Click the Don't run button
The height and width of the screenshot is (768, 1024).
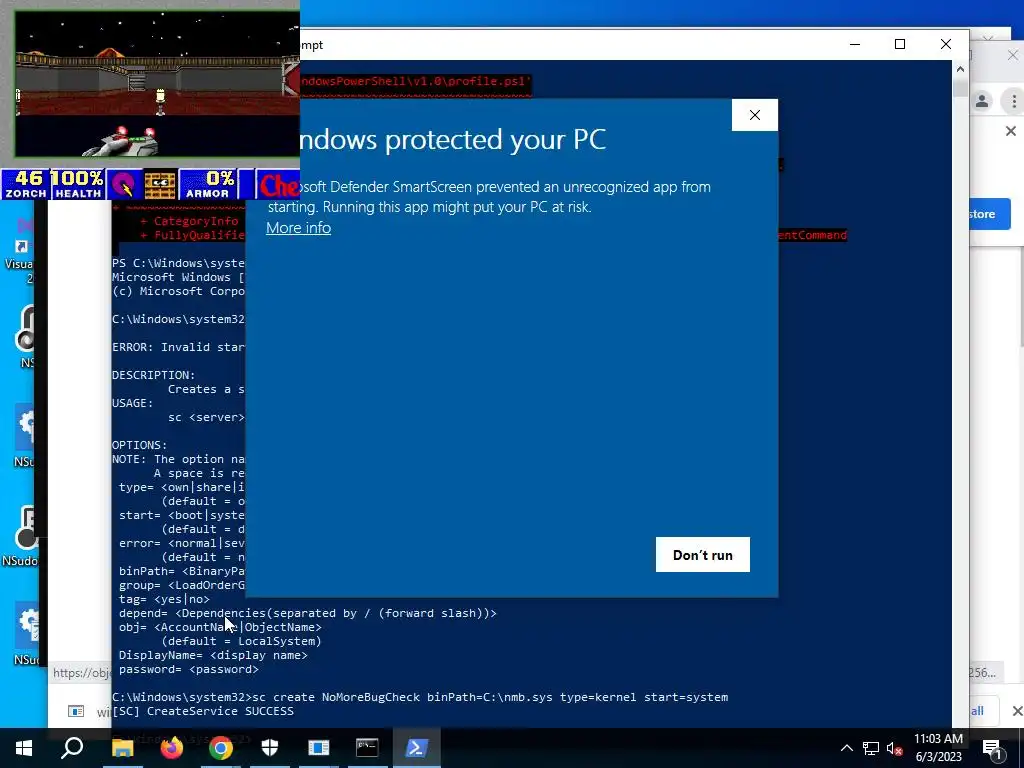pos(703,554)
